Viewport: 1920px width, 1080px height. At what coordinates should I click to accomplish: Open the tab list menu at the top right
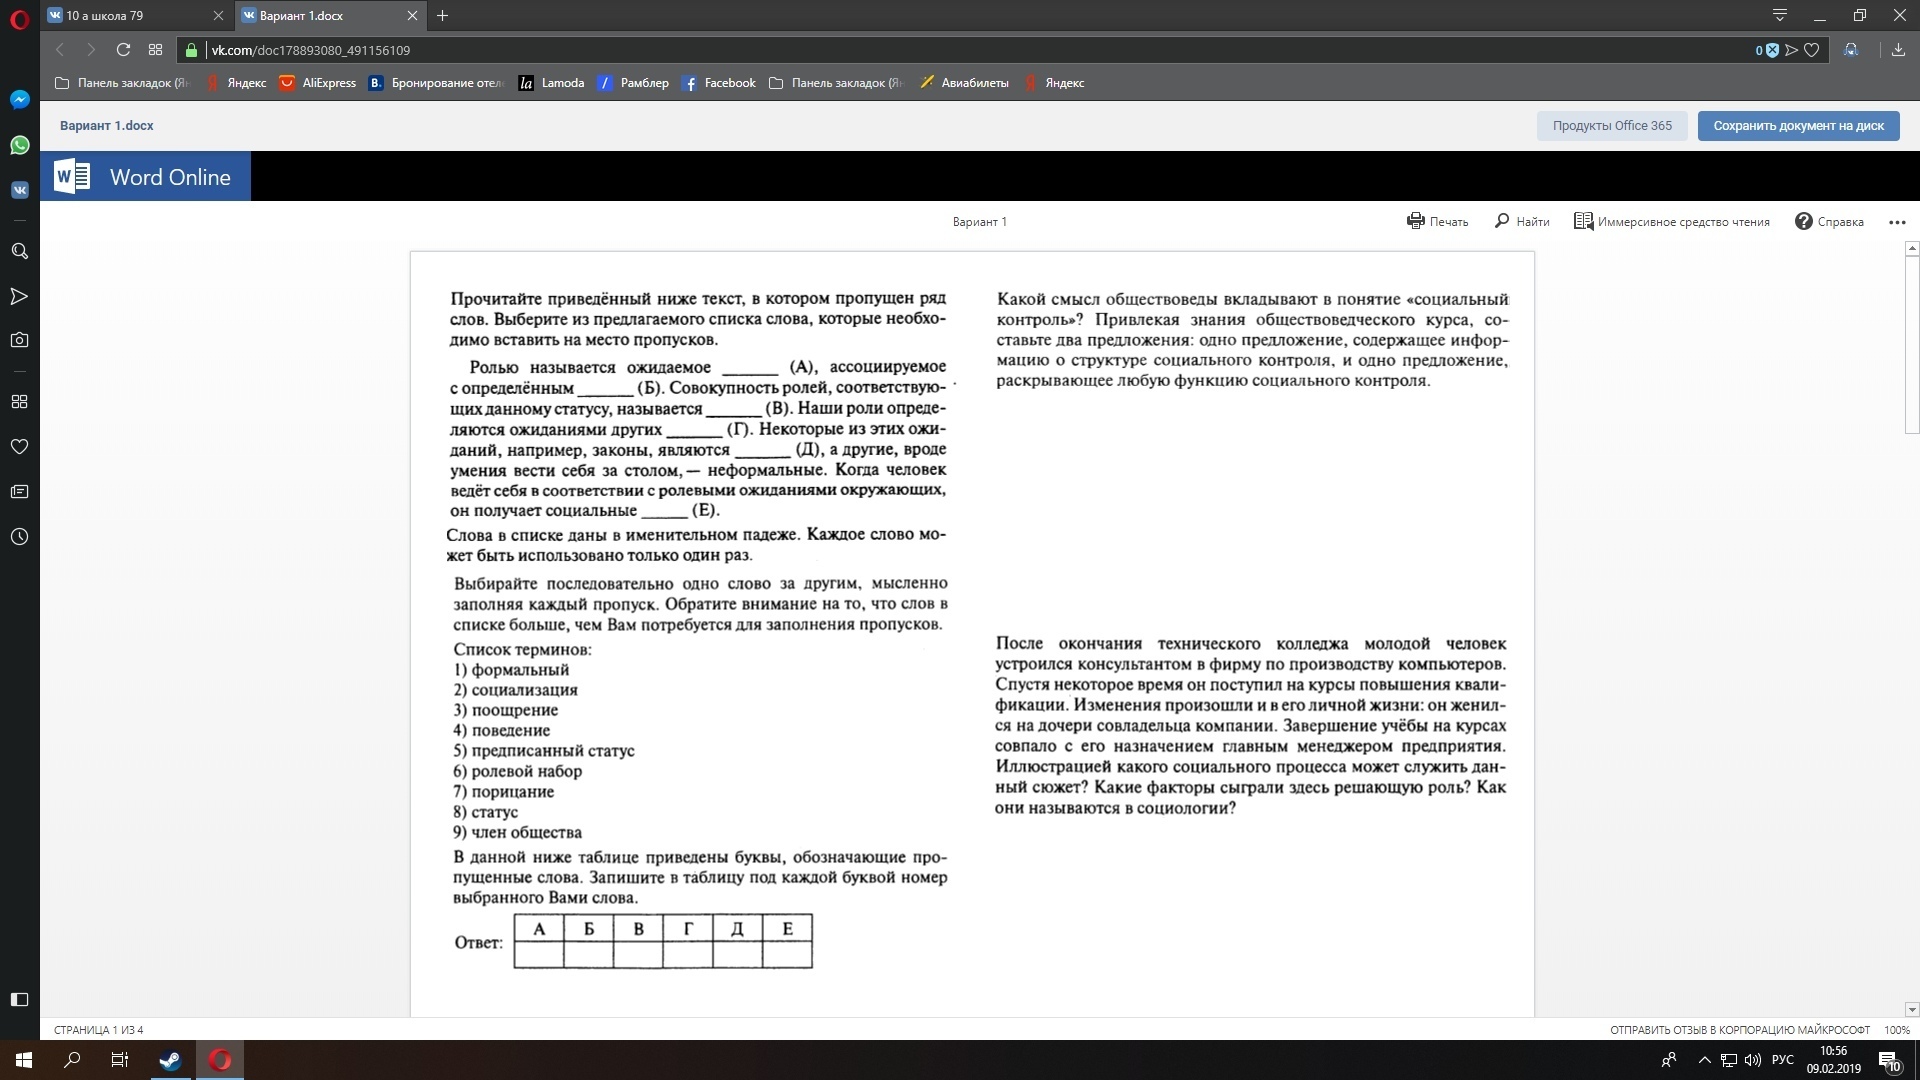click(x=1779, y=15)
